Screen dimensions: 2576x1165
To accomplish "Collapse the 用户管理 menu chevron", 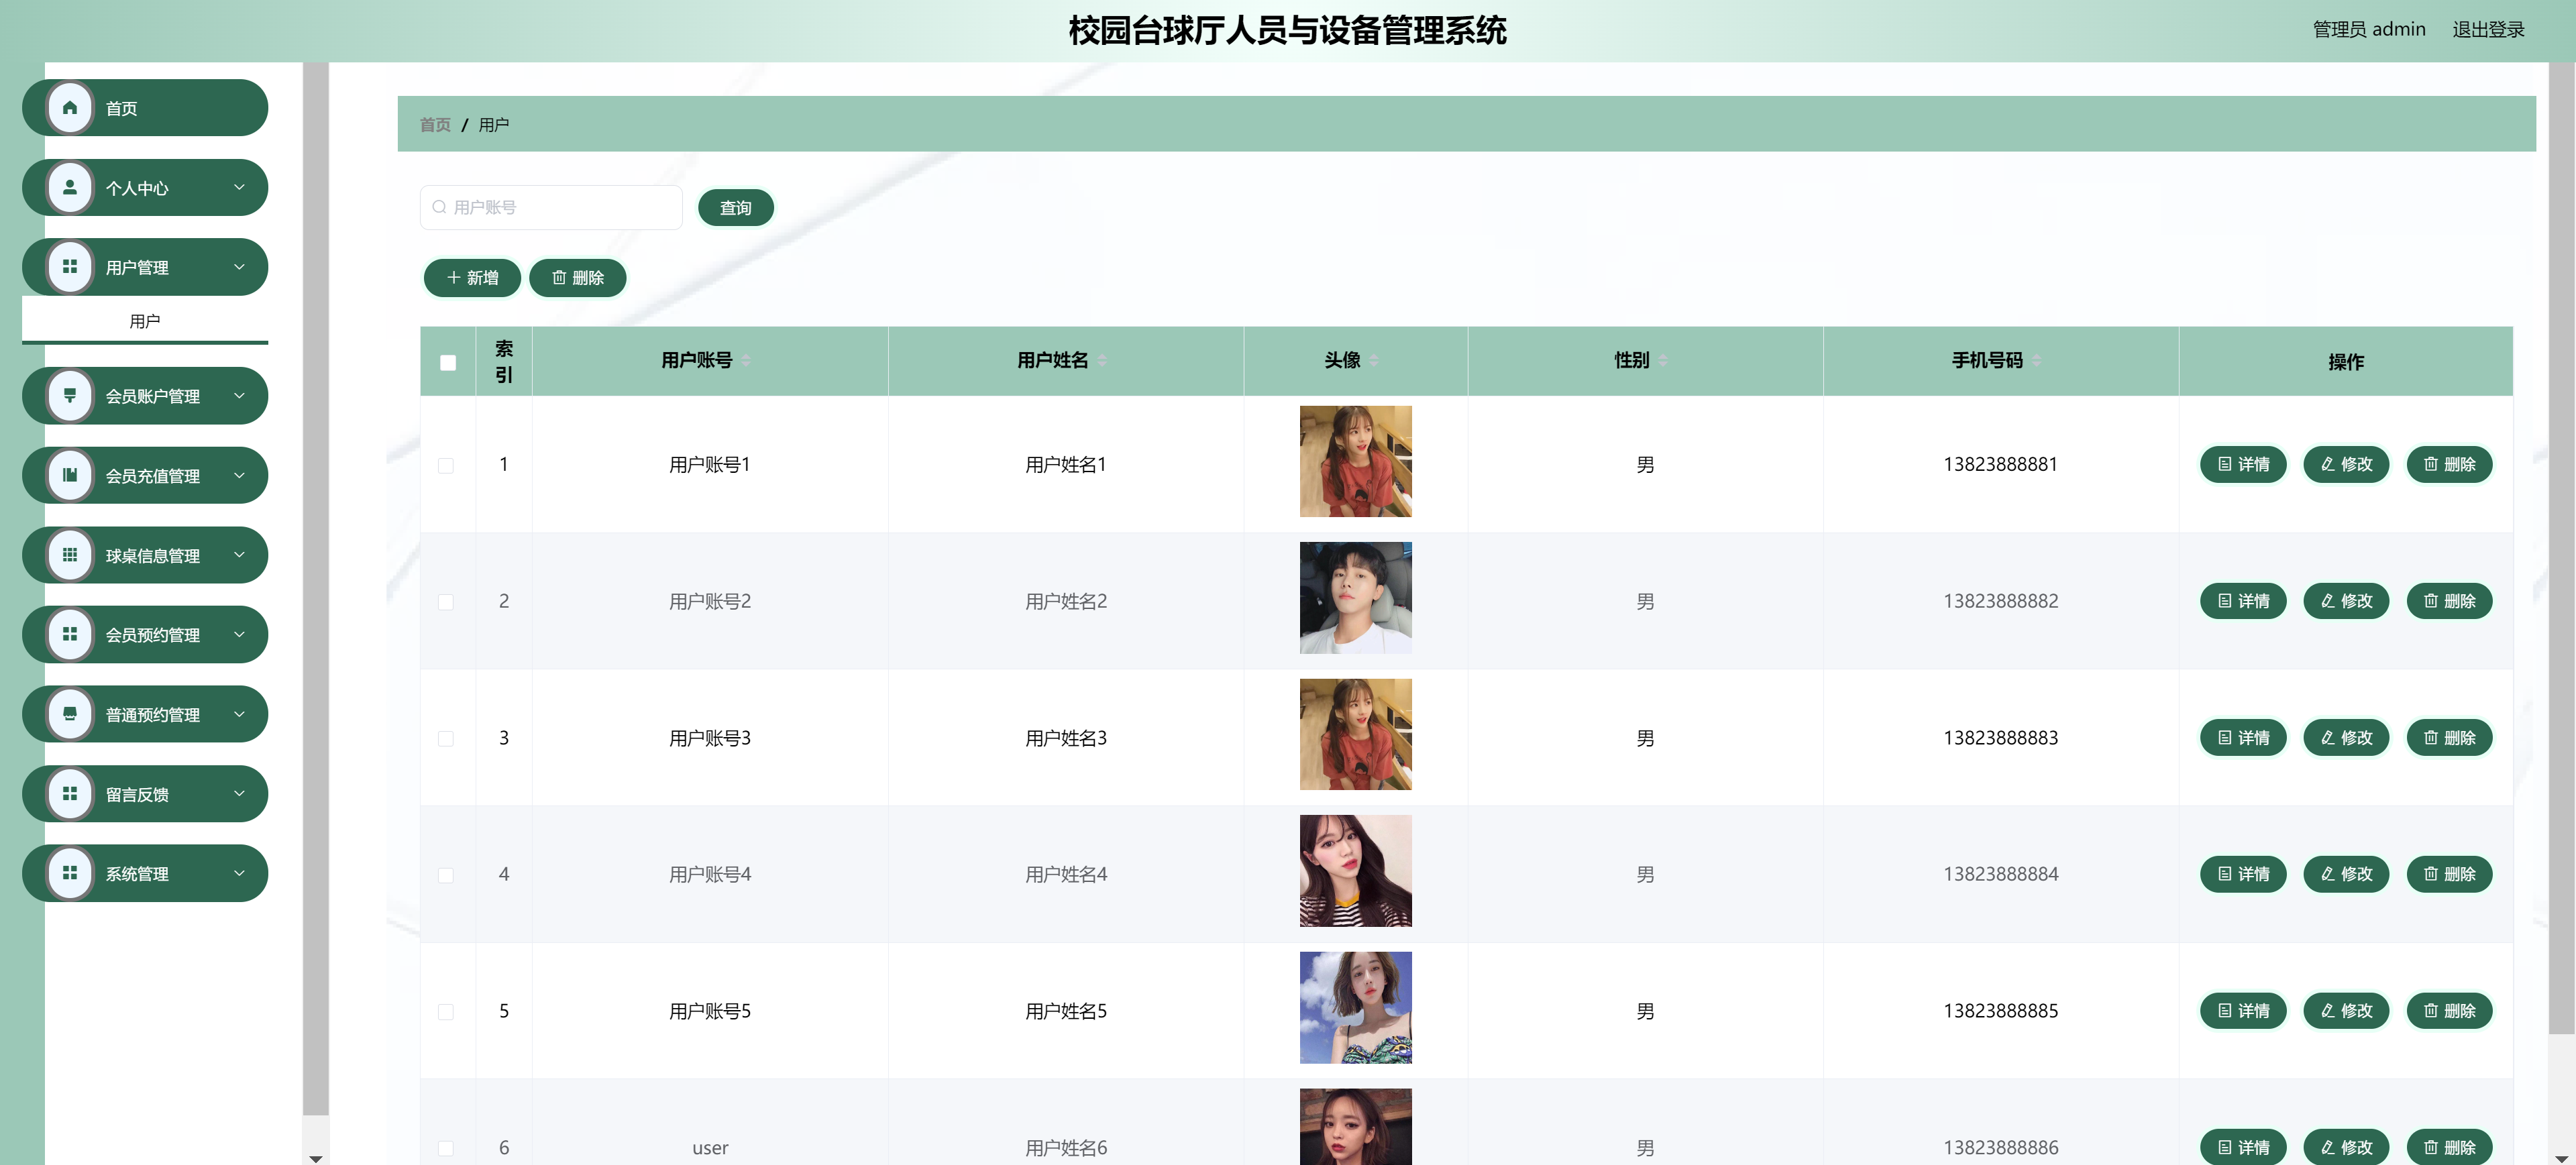I will (239, 267).
